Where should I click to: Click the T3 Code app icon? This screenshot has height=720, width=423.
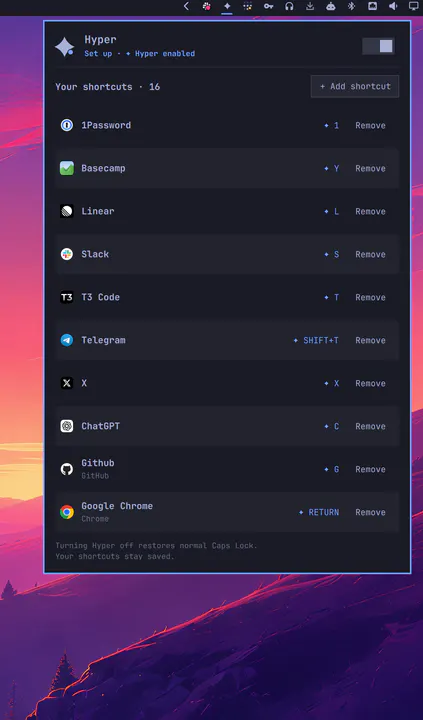[x=67, y=297]
